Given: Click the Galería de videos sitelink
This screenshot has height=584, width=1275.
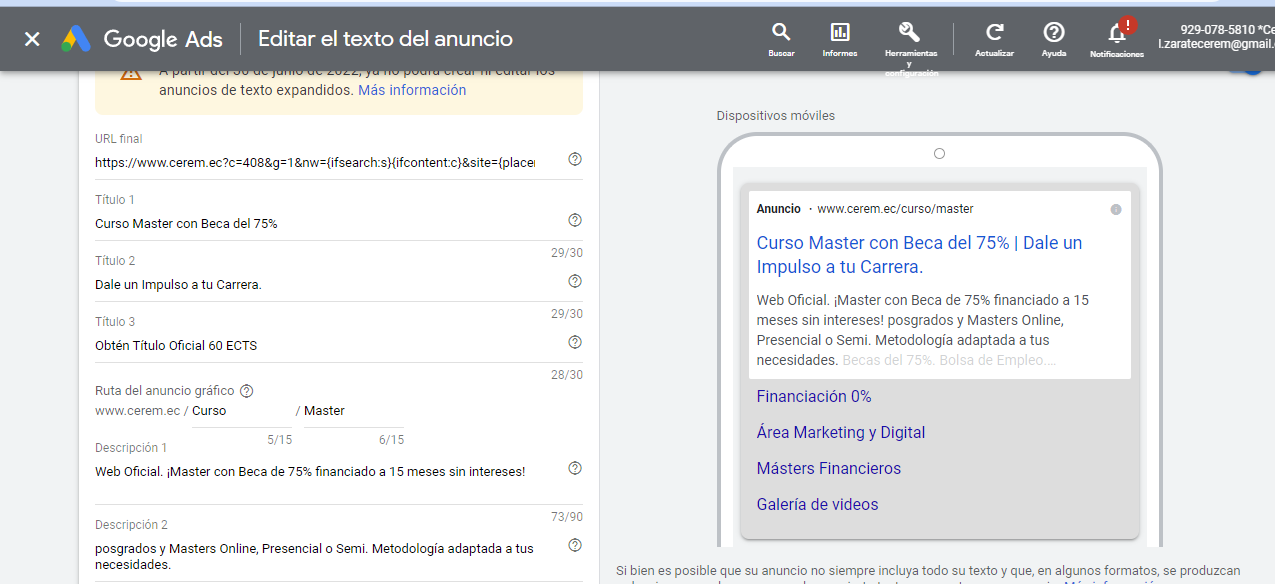Looking at the screenshot, I should [x=817, y=504].
